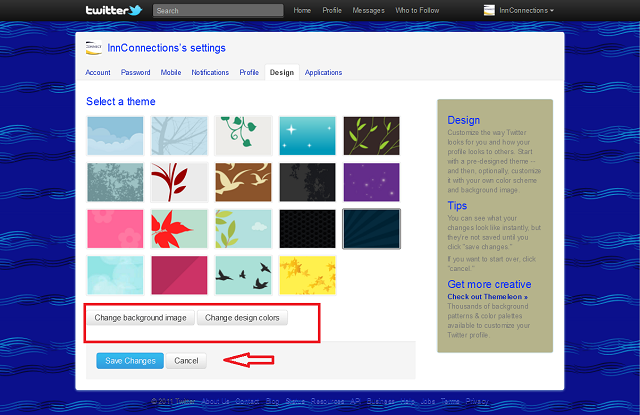Screen dimensions: 640x415
Task: Switch to the Password tab
Action: (x=136, y=72)
